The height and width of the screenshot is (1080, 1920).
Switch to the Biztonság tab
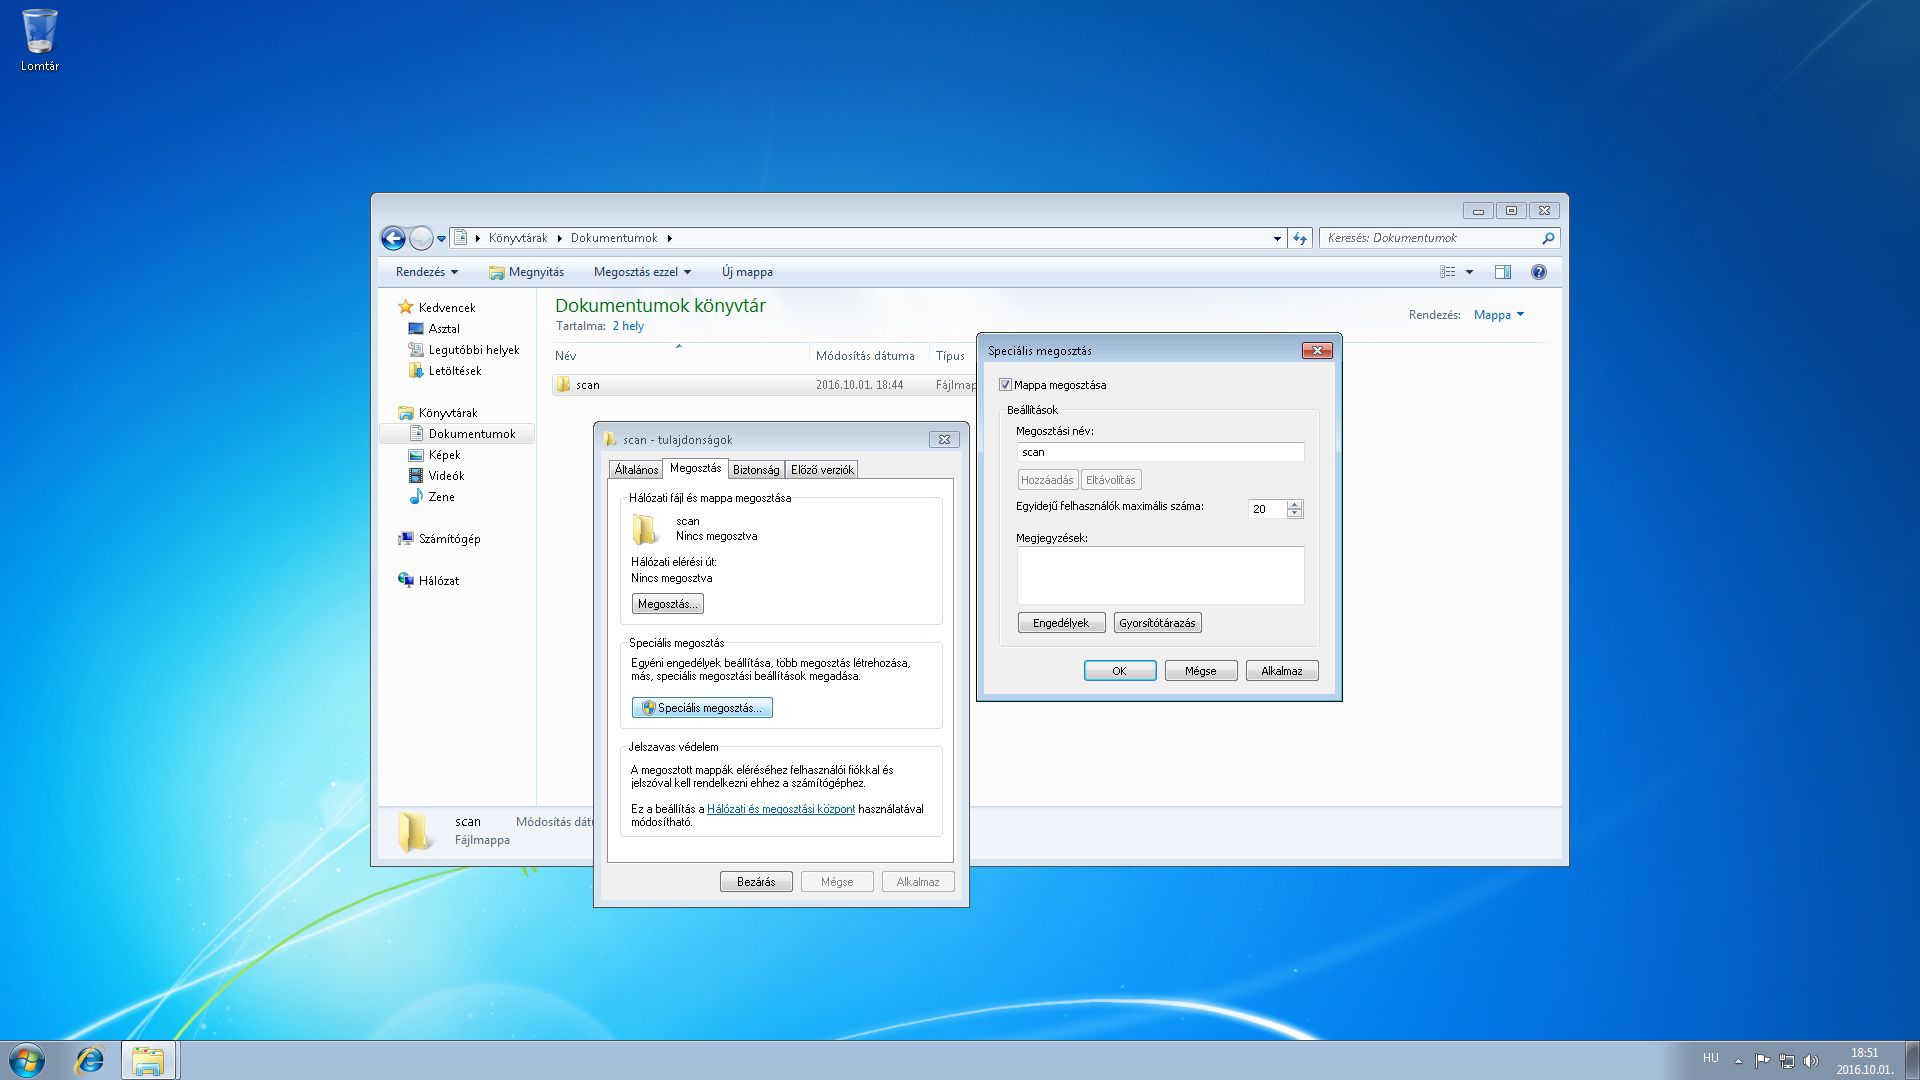pyautogui.click(x=756, y=470)
